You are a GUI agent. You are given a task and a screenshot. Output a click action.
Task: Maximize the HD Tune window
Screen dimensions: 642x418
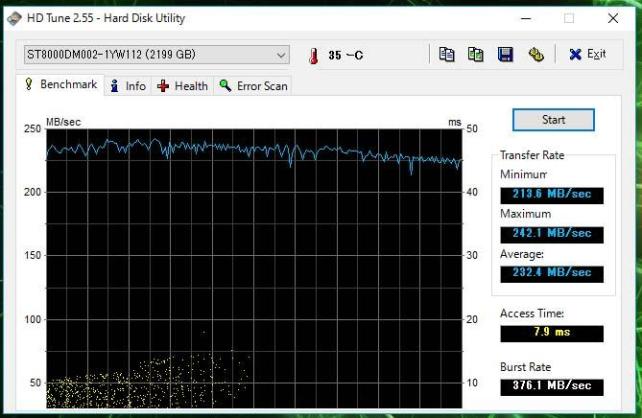click(569, 18)
